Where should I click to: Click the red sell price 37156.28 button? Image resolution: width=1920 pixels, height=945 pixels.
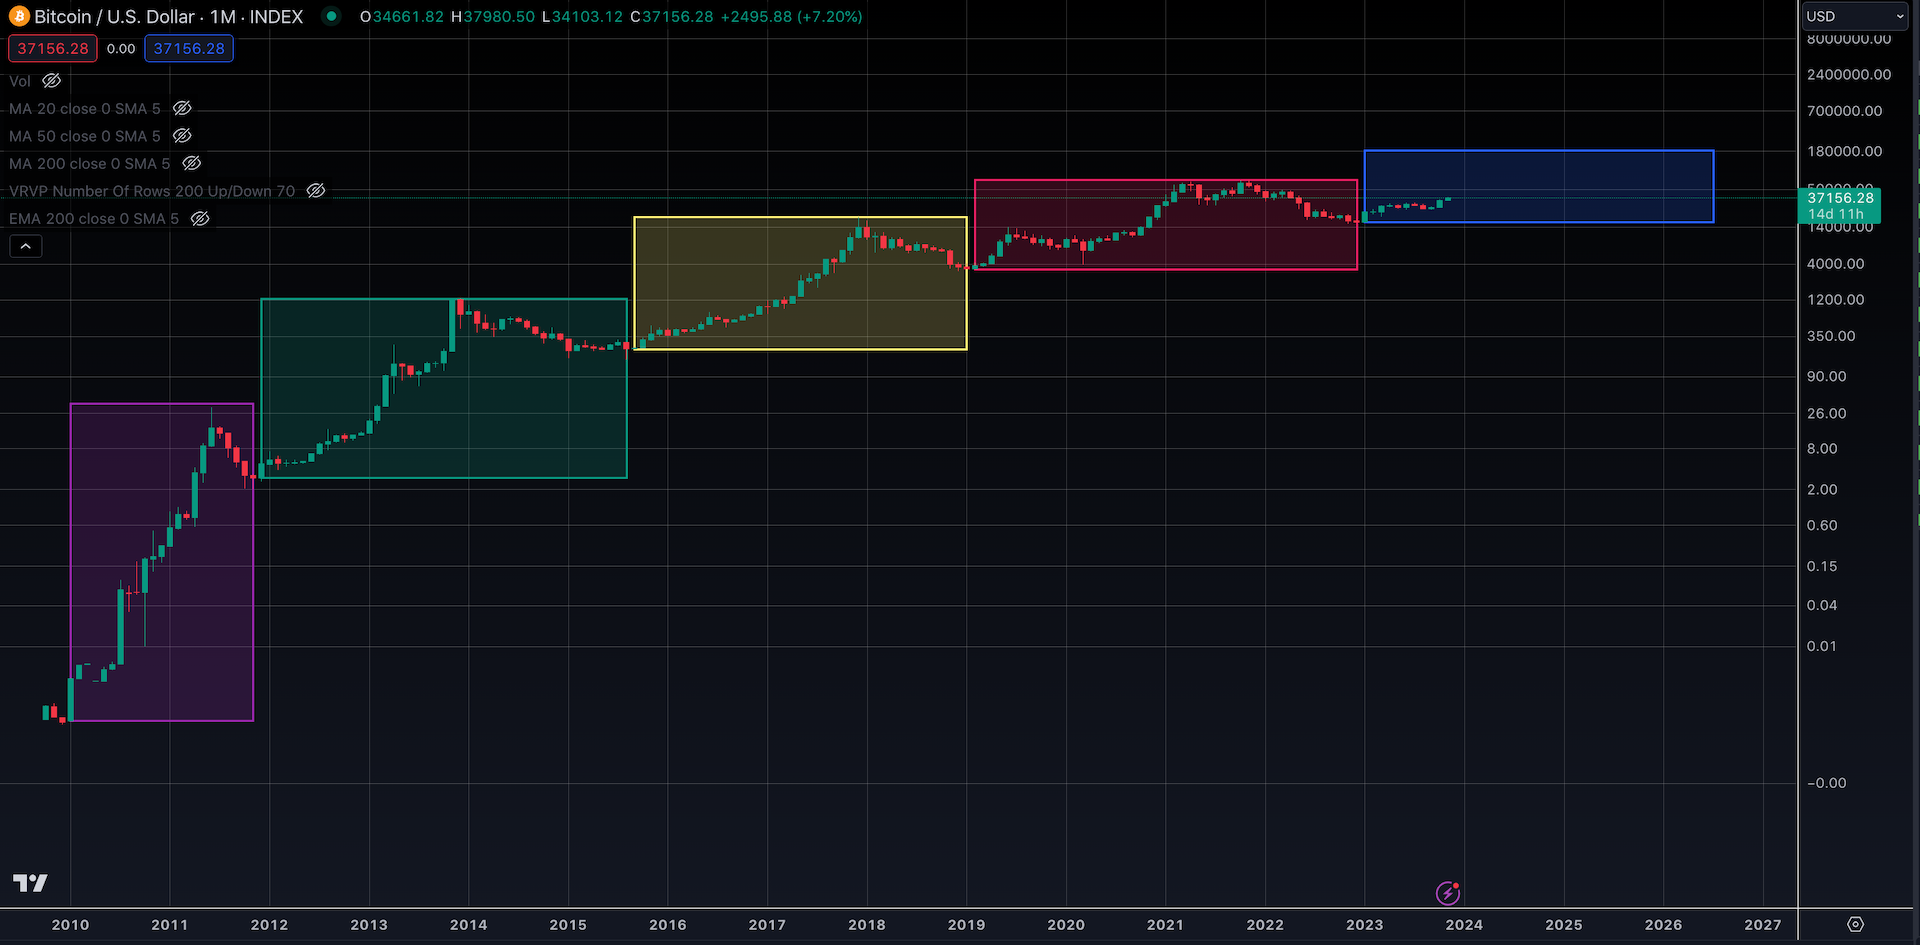(53, 48)
